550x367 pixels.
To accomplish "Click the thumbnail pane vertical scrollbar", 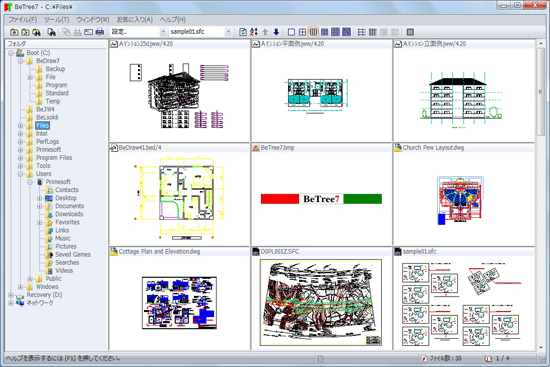I will [541, 195].
